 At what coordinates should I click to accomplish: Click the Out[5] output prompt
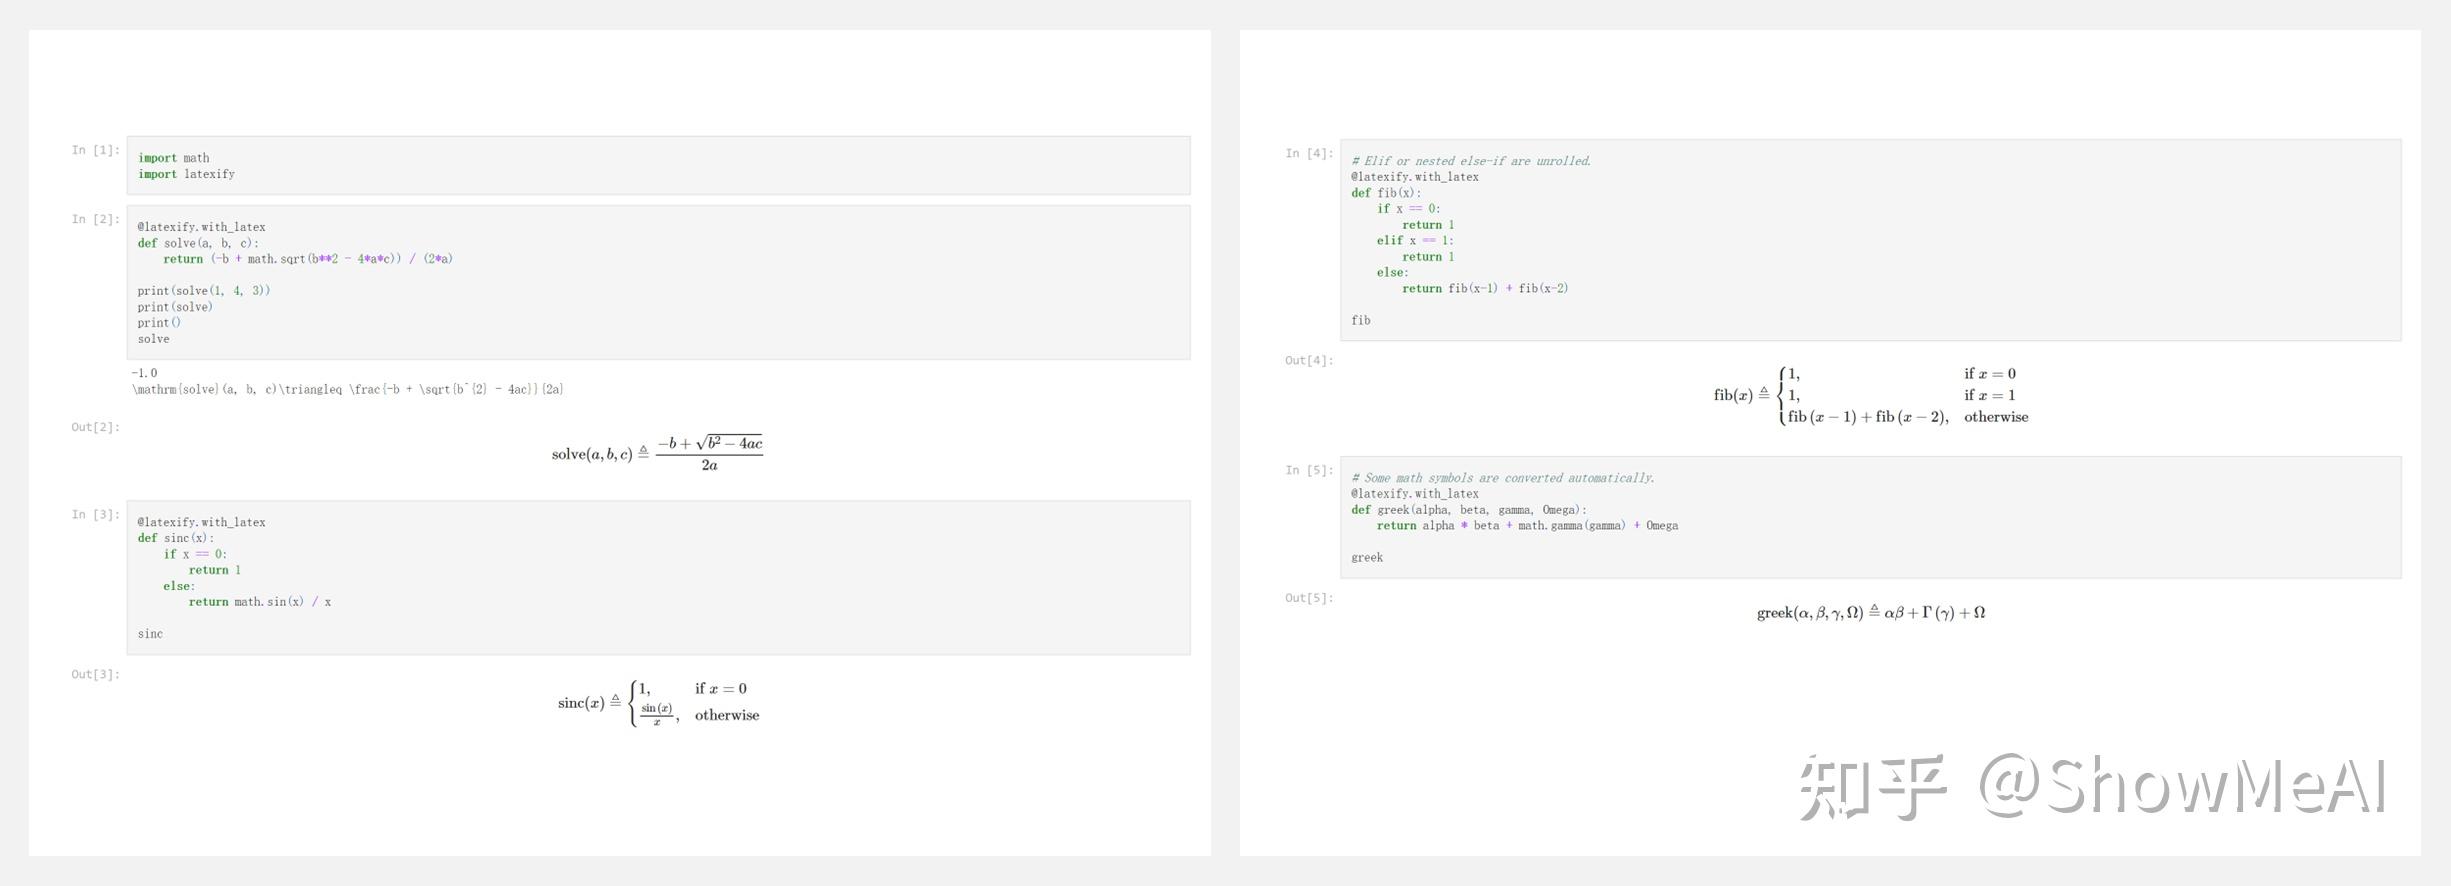(1309, 598)
